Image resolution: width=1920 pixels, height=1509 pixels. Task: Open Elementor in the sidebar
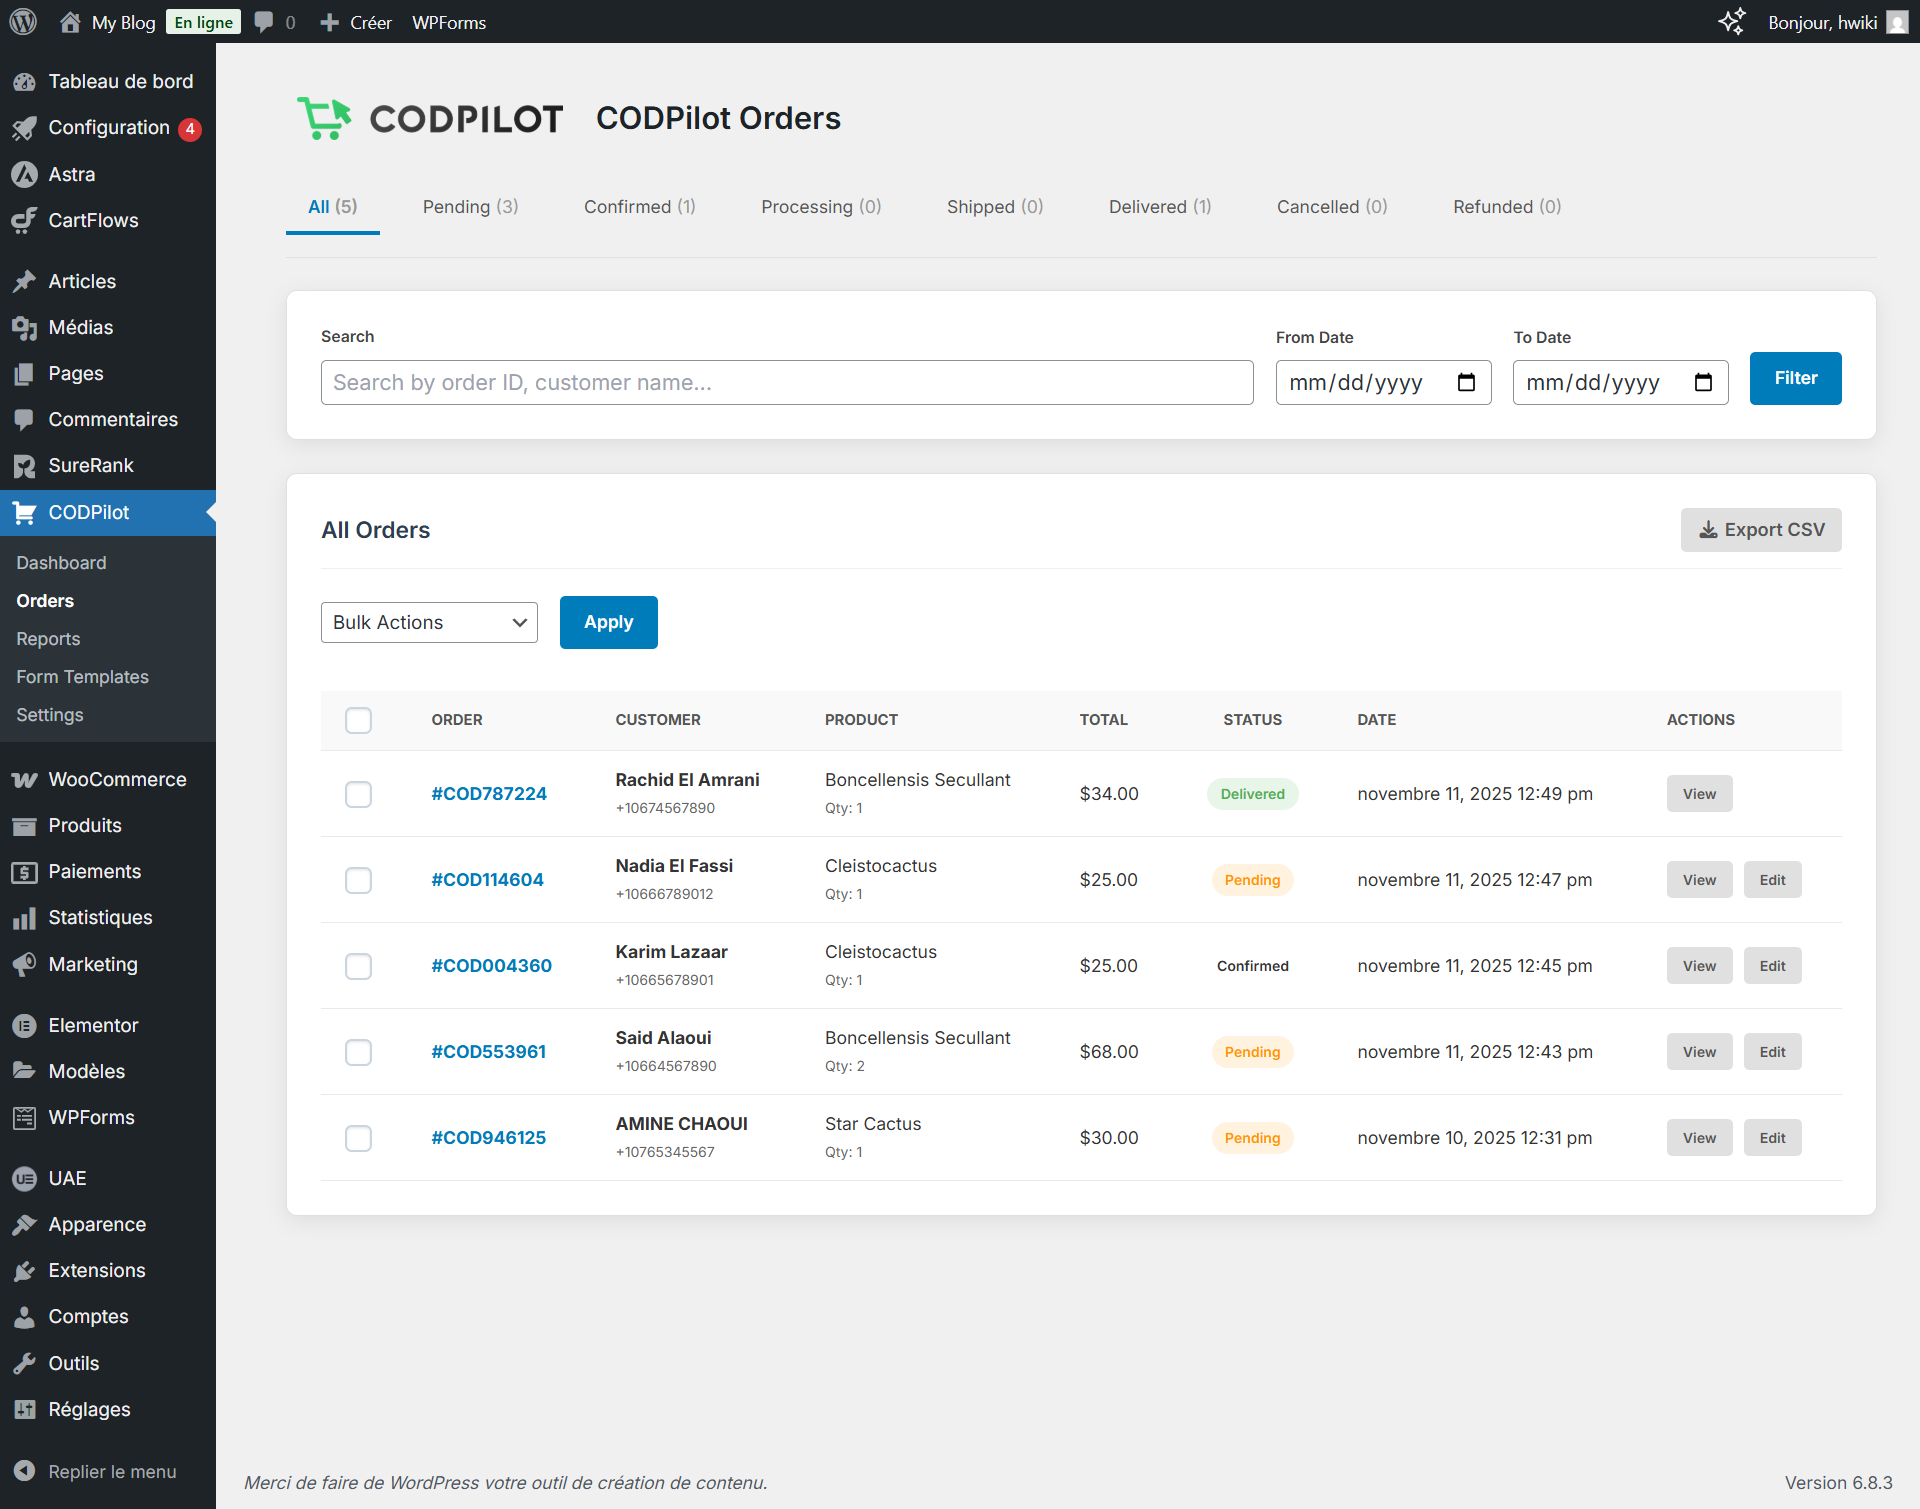(x=93, y=1025)
